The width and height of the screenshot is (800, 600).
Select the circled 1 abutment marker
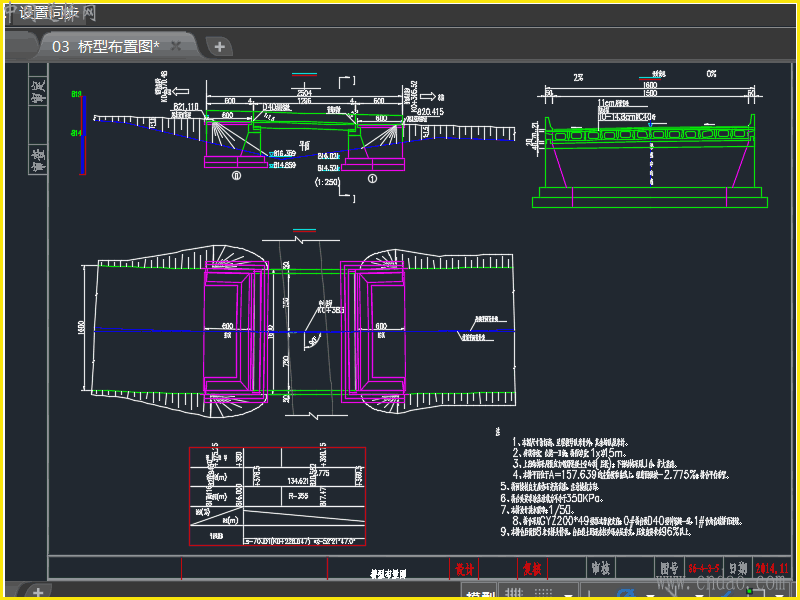click(372, 179)
